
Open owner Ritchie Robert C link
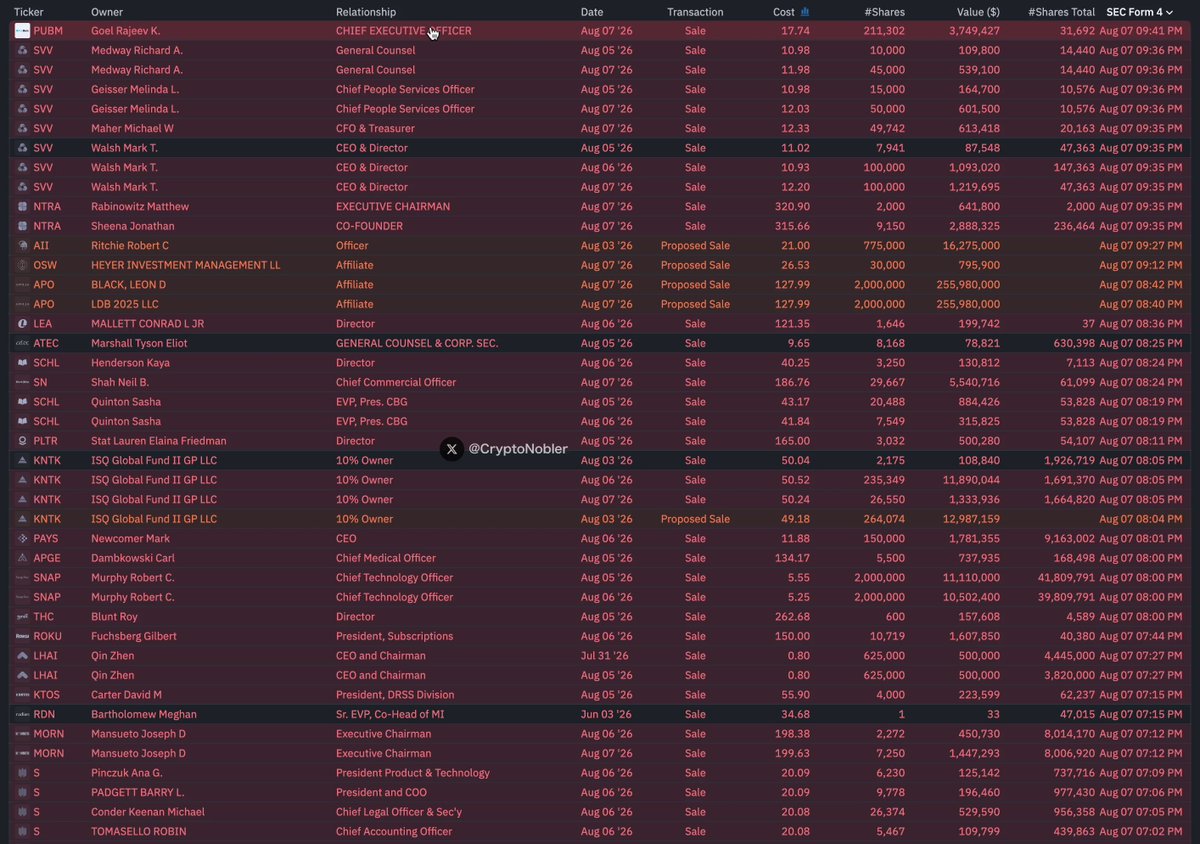coord(130,246)
